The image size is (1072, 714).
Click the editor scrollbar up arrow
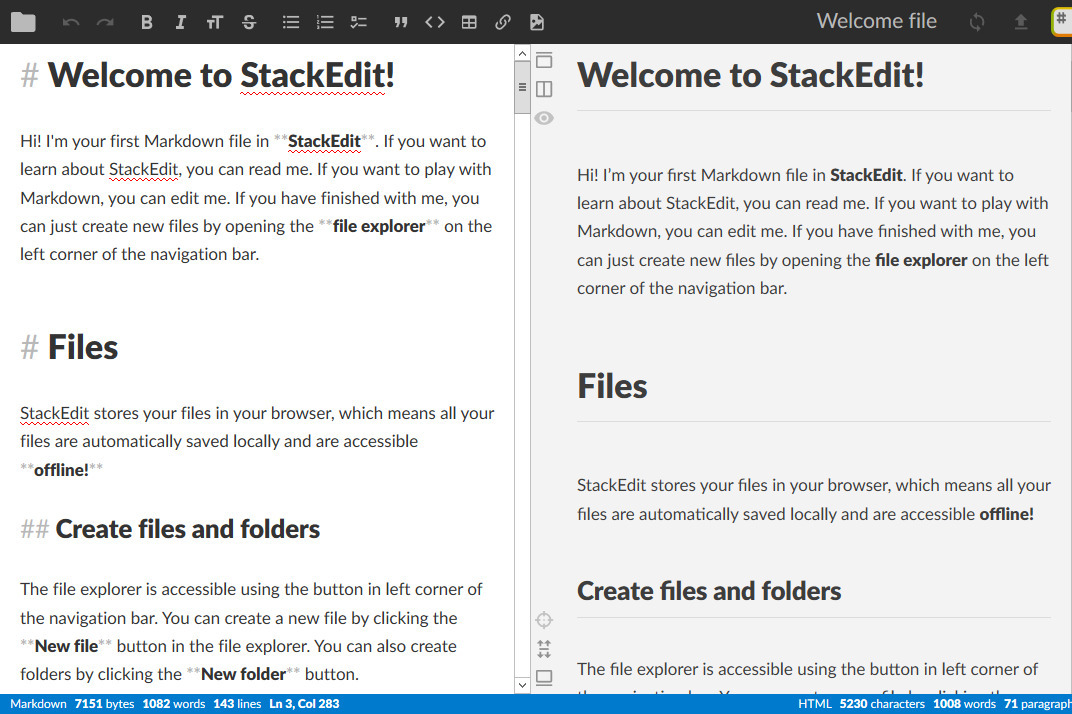click(522, 53)
